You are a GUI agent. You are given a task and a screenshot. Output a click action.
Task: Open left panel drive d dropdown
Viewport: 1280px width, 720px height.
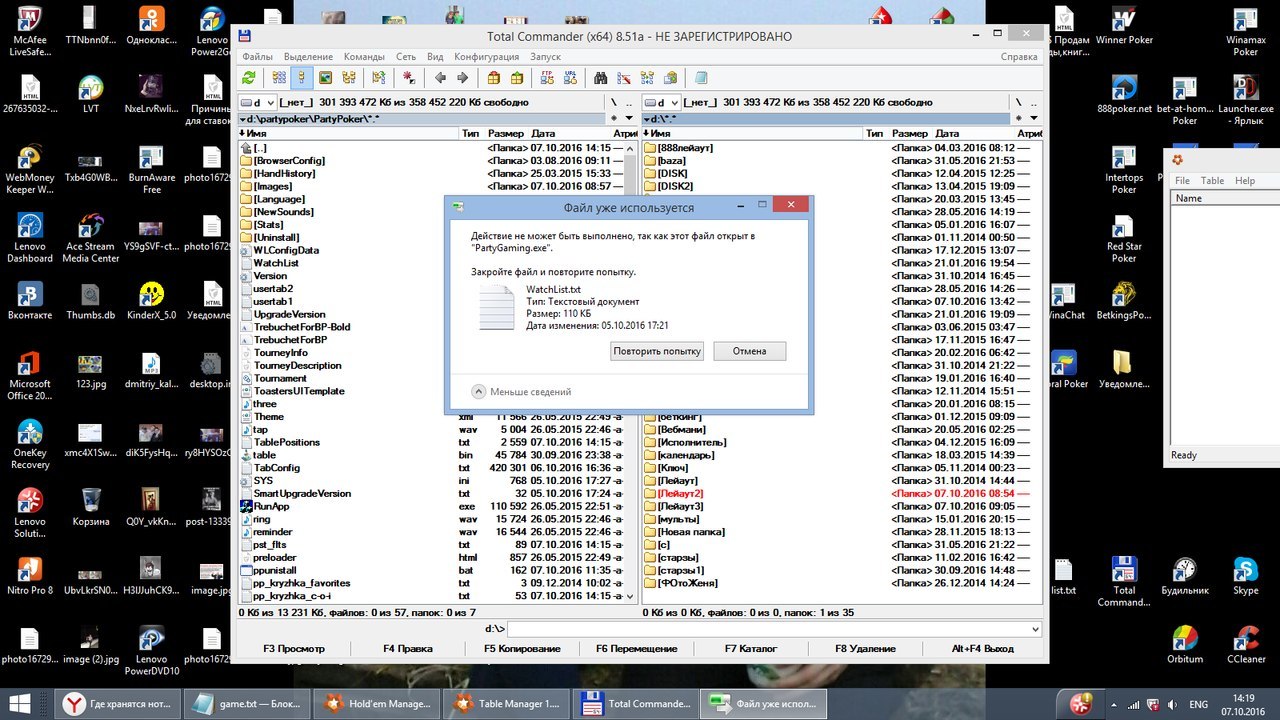(256, 102)
